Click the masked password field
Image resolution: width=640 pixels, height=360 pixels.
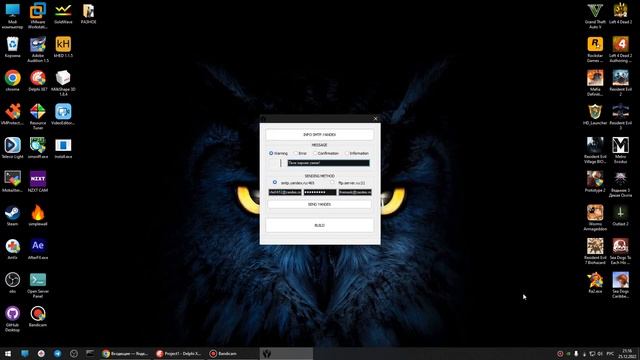(320, 192)
